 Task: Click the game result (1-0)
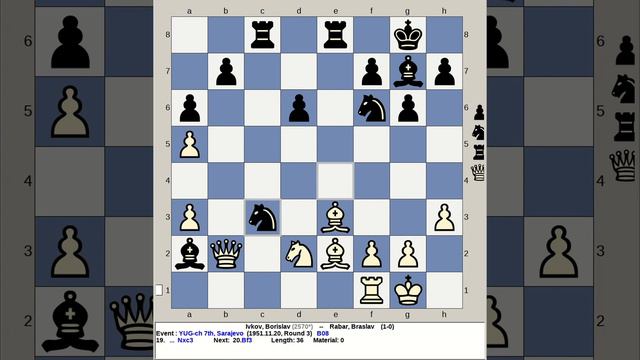pyautogui.click(x=387, y=327)
